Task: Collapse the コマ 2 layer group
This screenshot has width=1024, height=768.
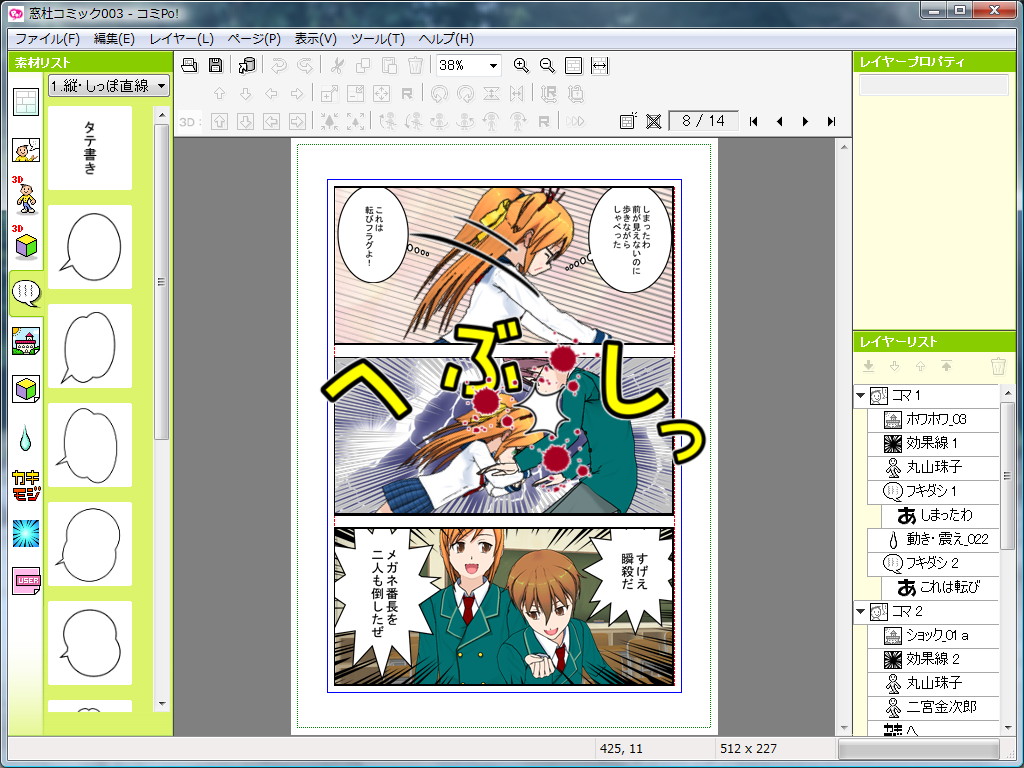Action: (861, 612)
